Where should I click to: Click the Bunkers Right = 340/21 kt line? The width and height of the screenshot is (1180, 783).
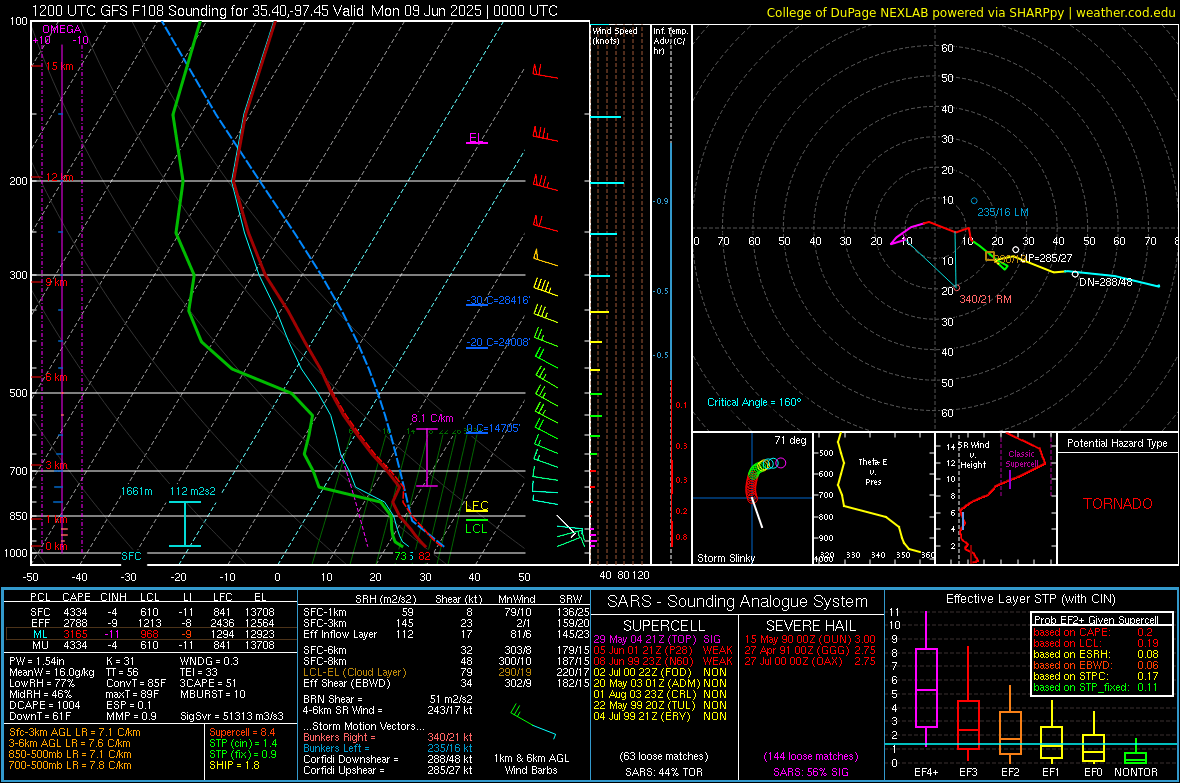click(x=388, y=738)
